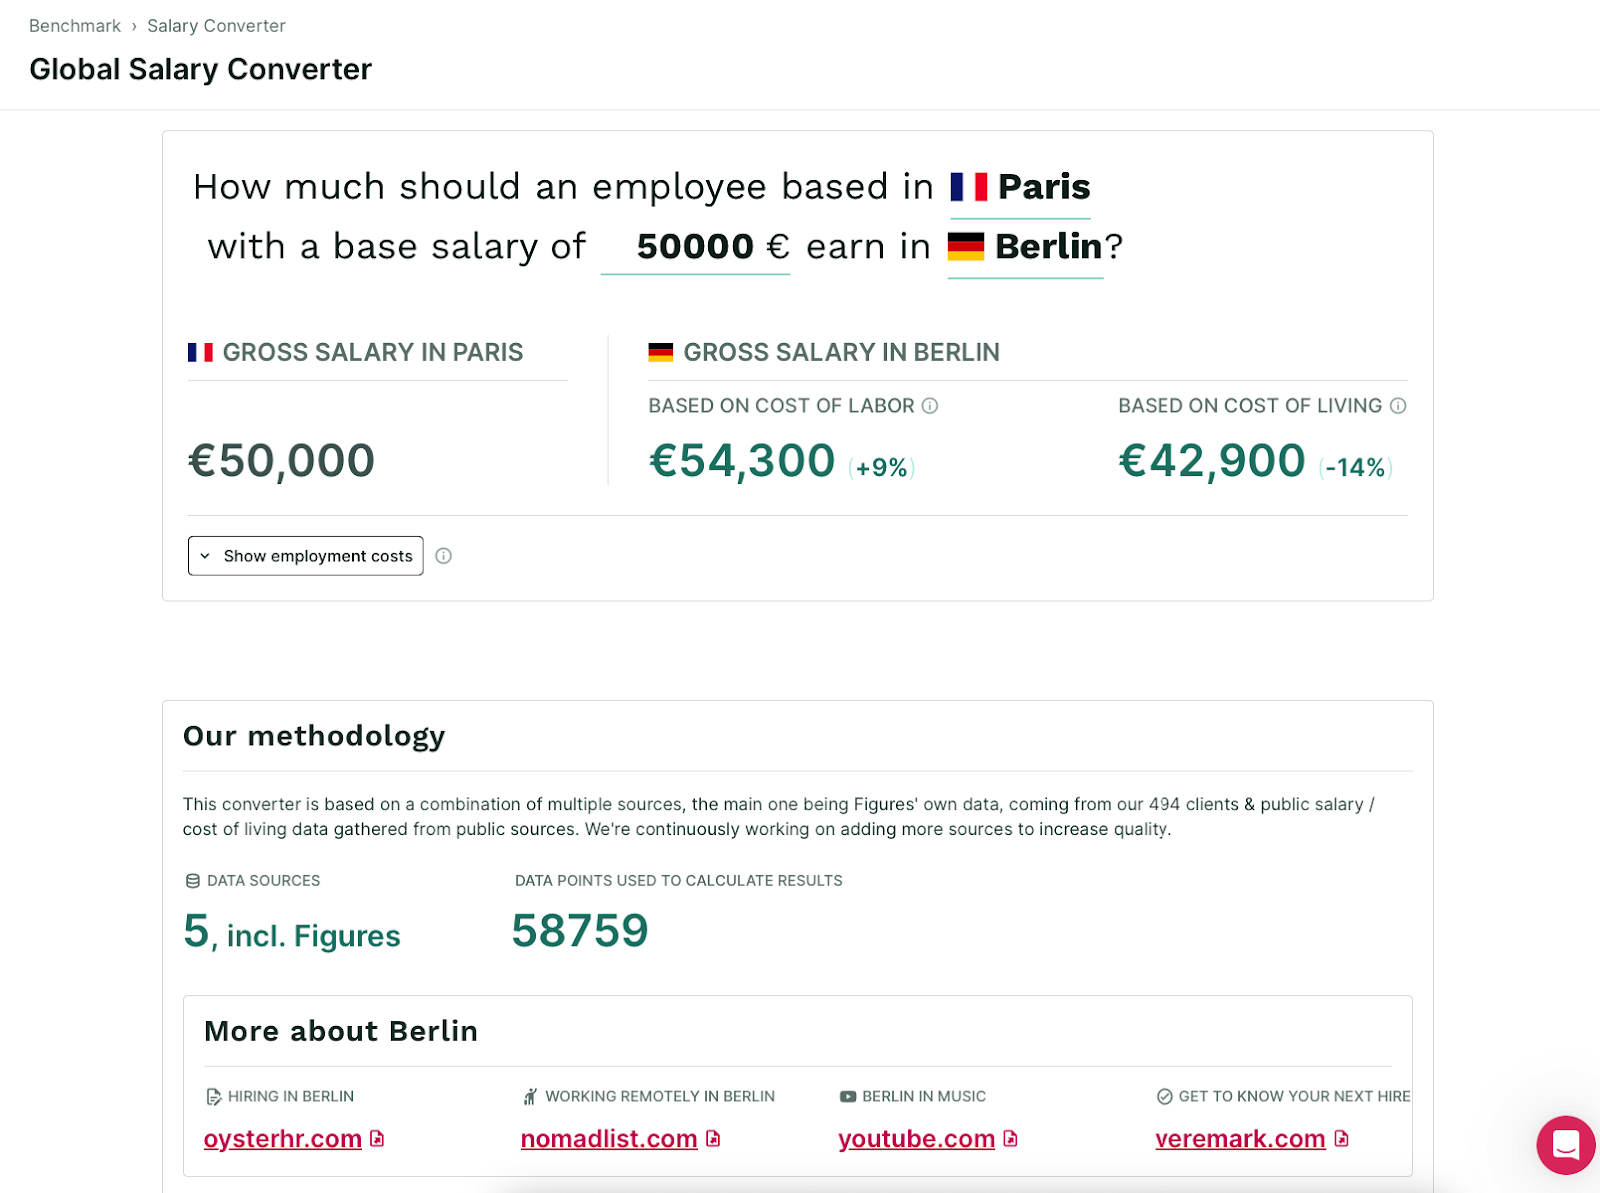Click the info icon beside Cost of Labor
Viewport: 1600px width, 1193px height.
930,406
